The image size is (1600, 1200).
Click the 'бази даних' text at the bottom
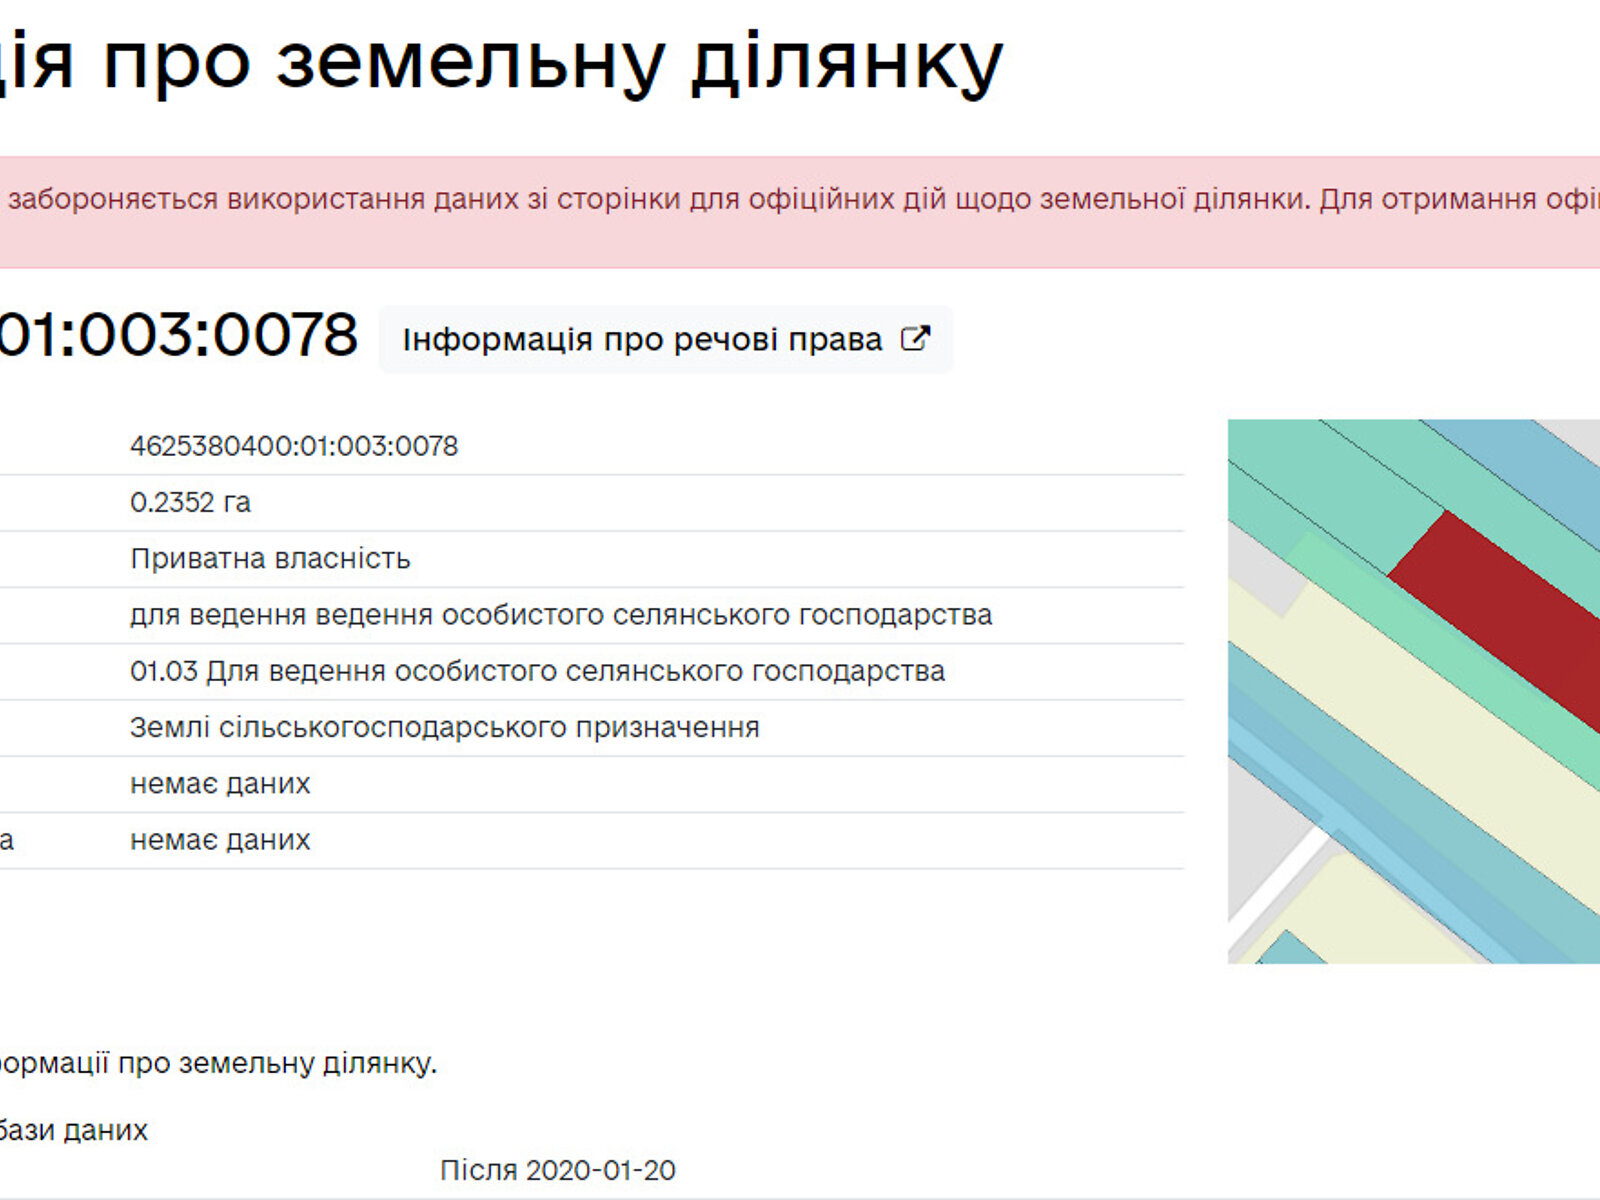tap(74, 1131)
